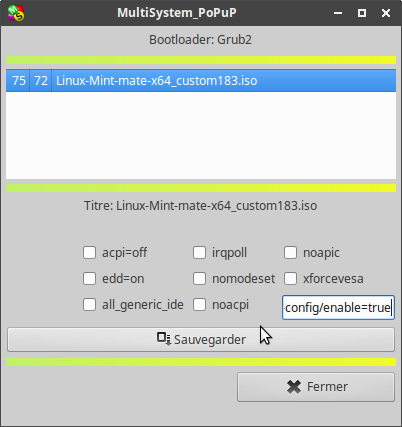
Task: Enable the edd=on checkbox
Action: [89, 278]
